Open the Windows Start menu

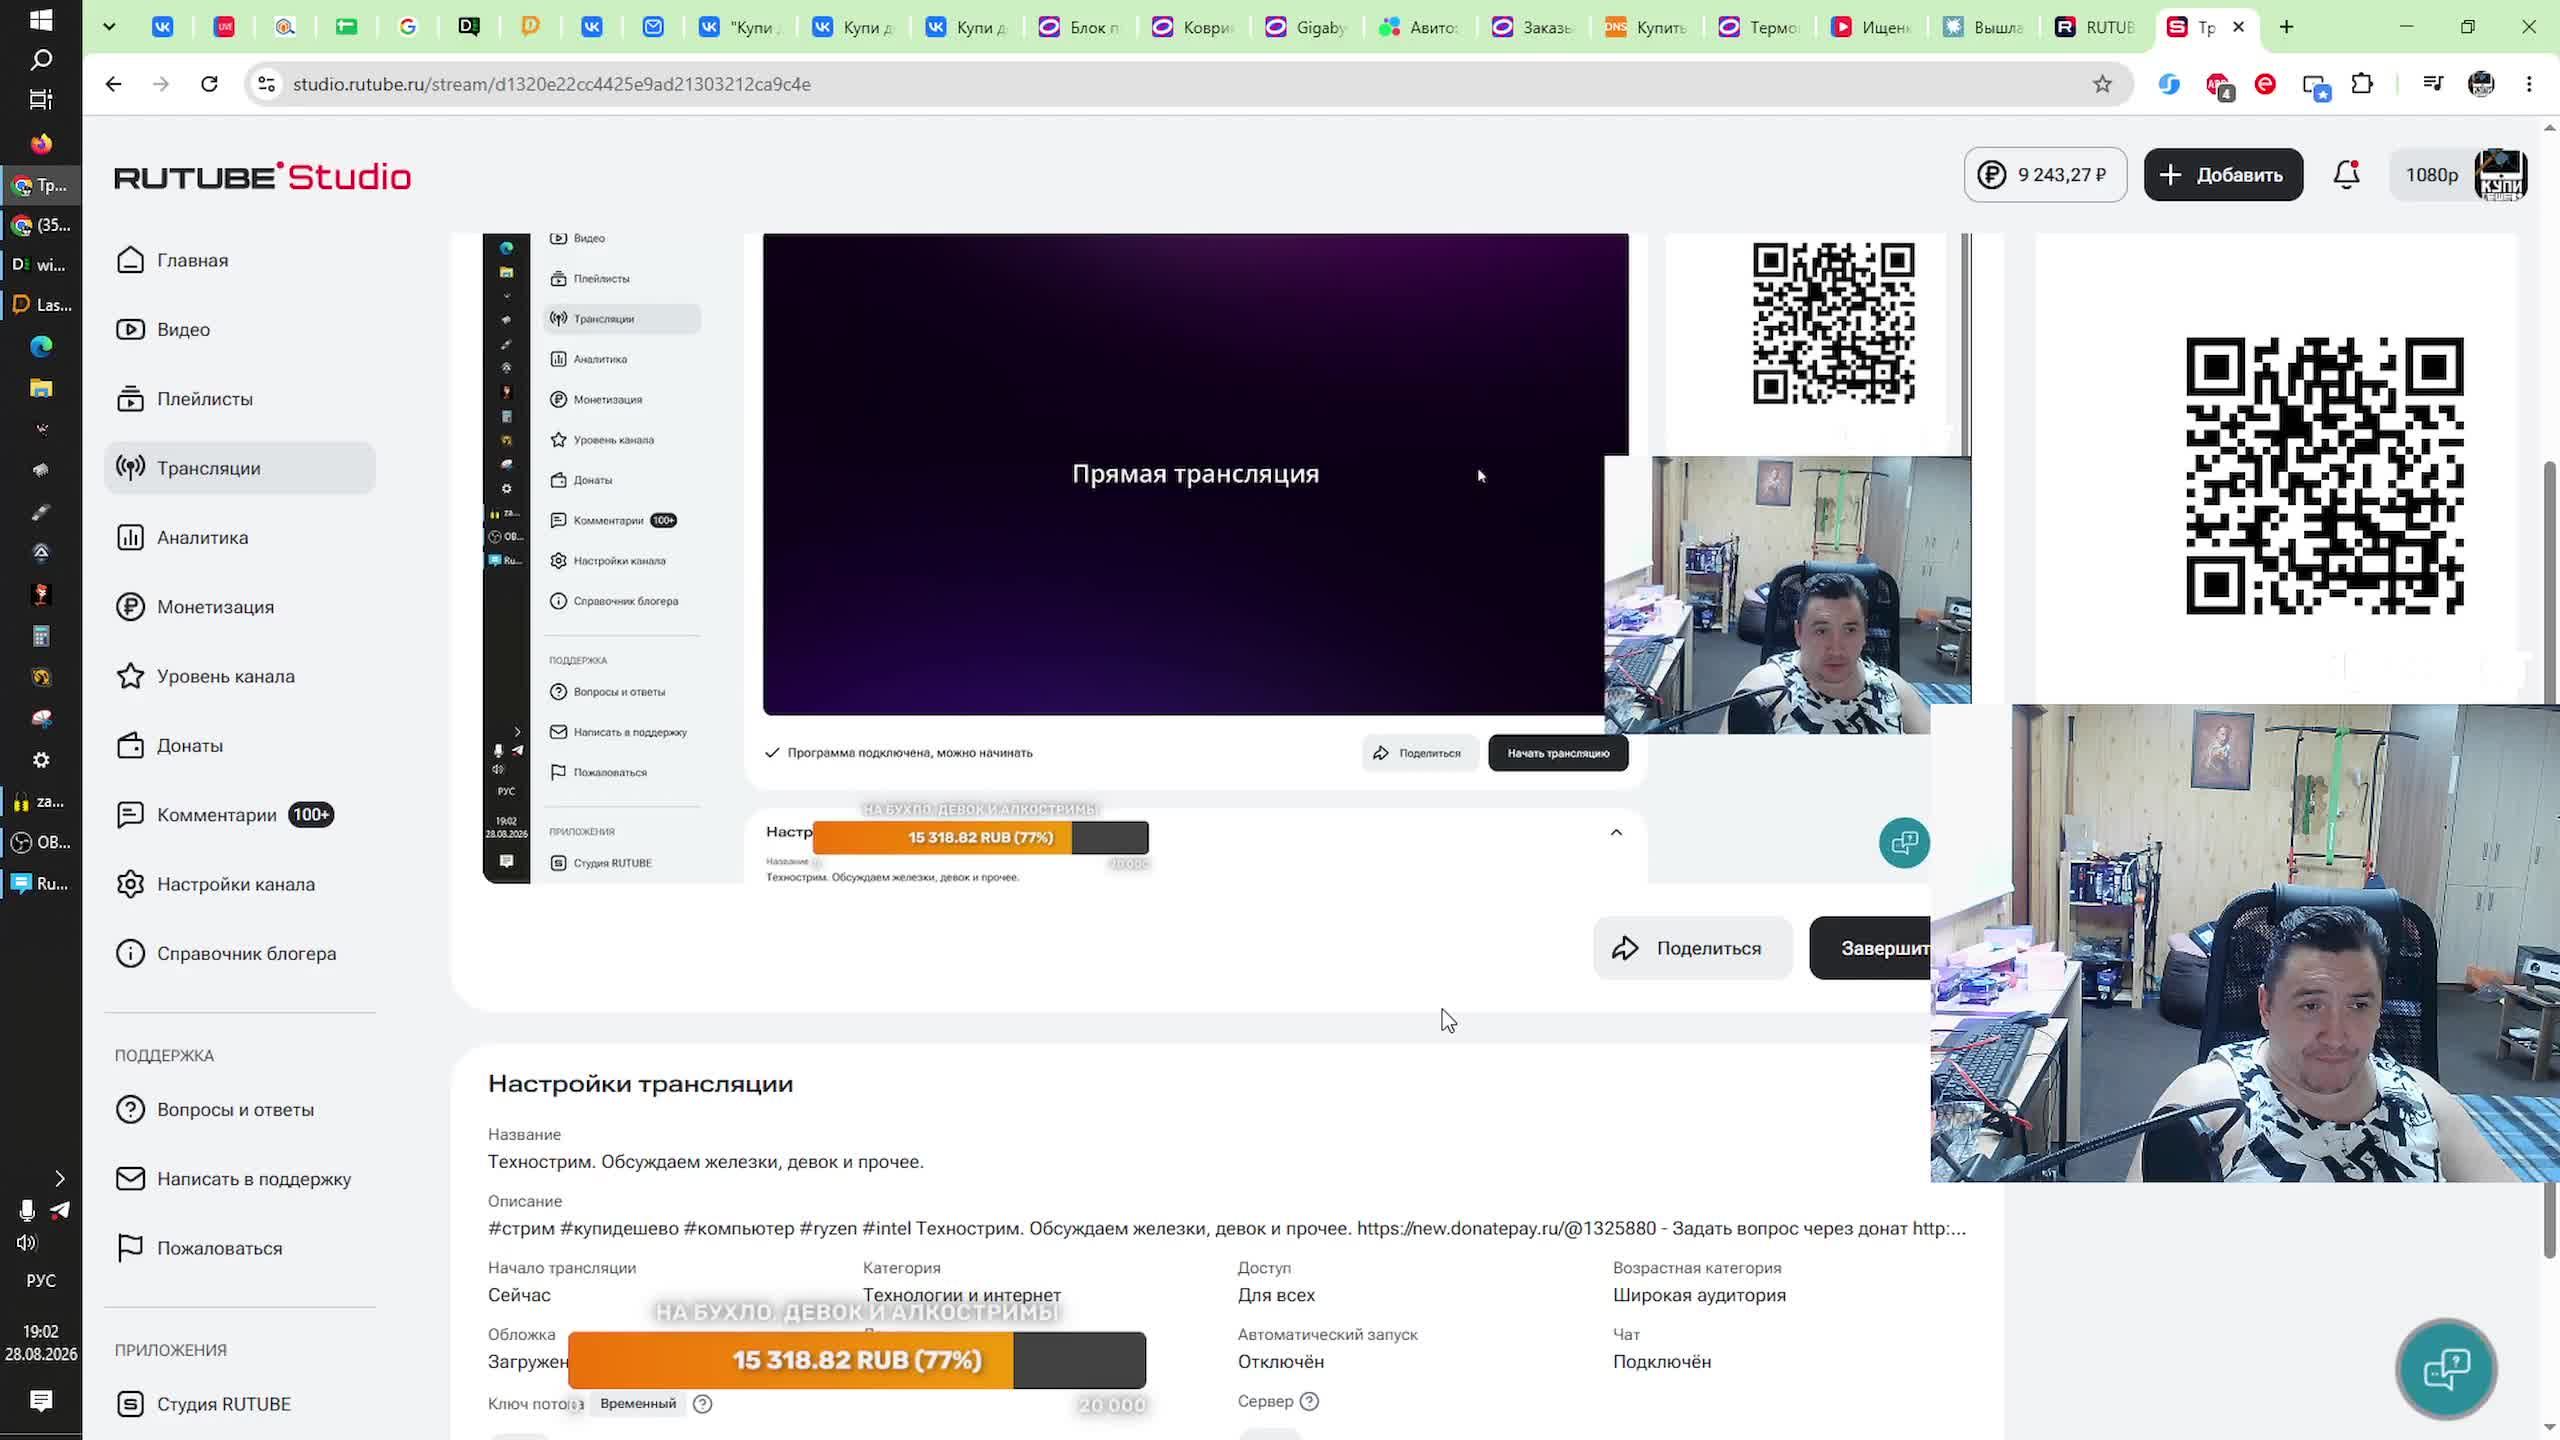(x=41, y=20)
